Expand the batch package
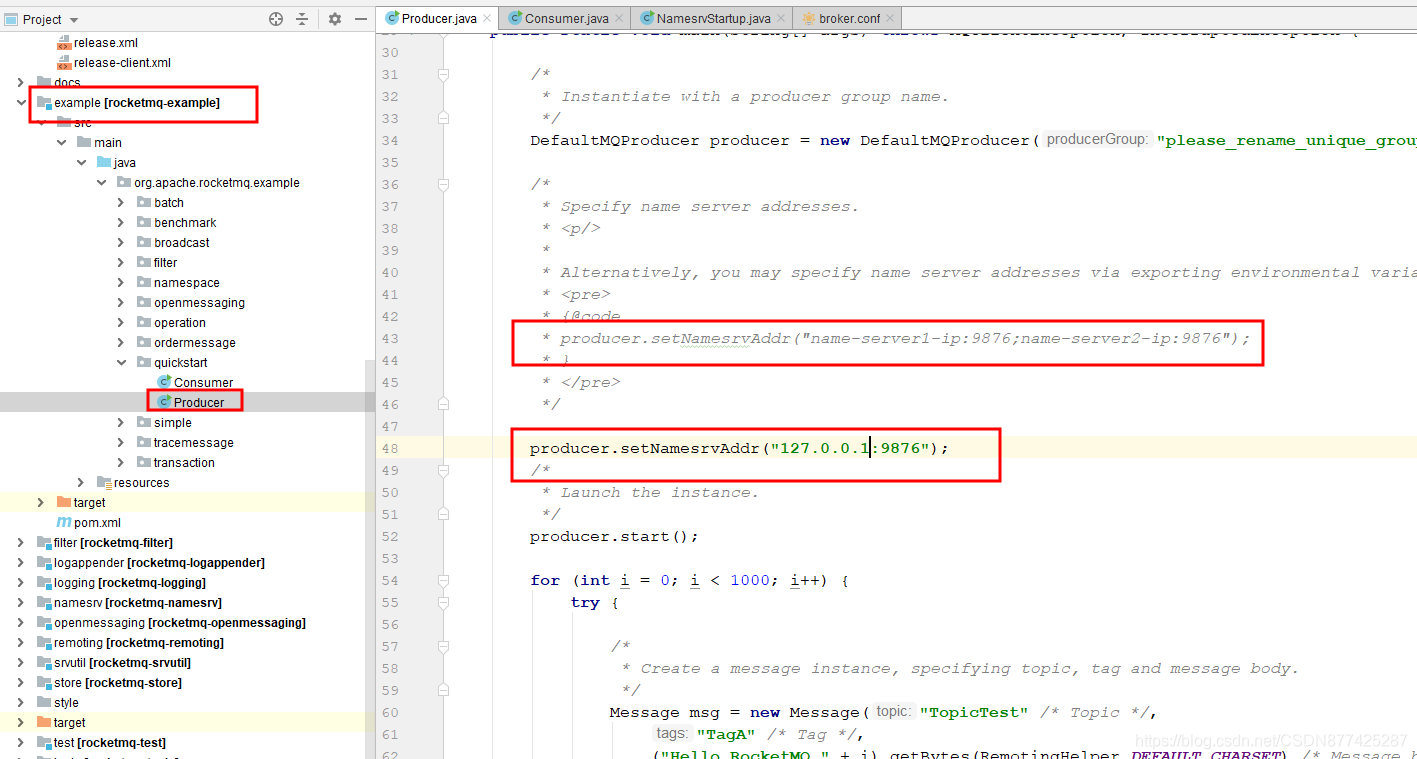This screenshot has height=759, width=1417. point(121,202)
